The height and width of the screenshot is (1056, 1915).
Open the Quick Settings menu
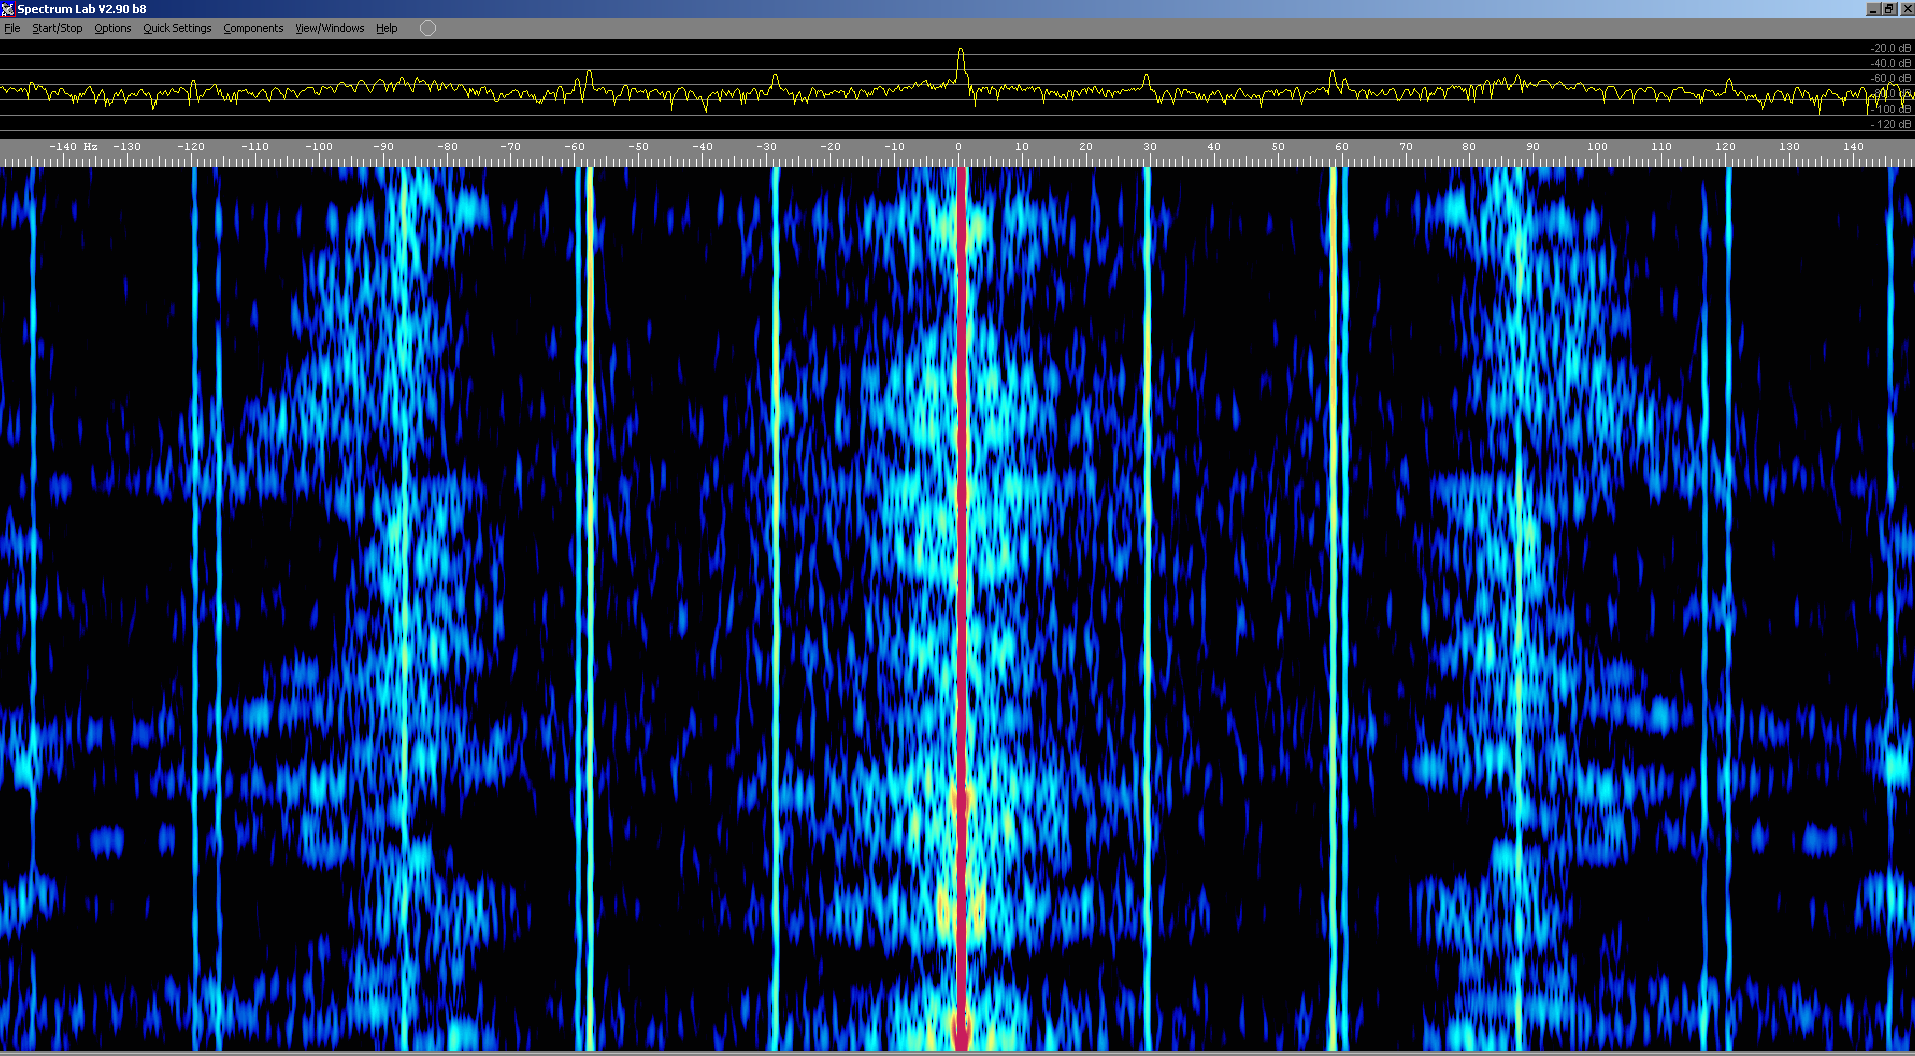[177, 28]
